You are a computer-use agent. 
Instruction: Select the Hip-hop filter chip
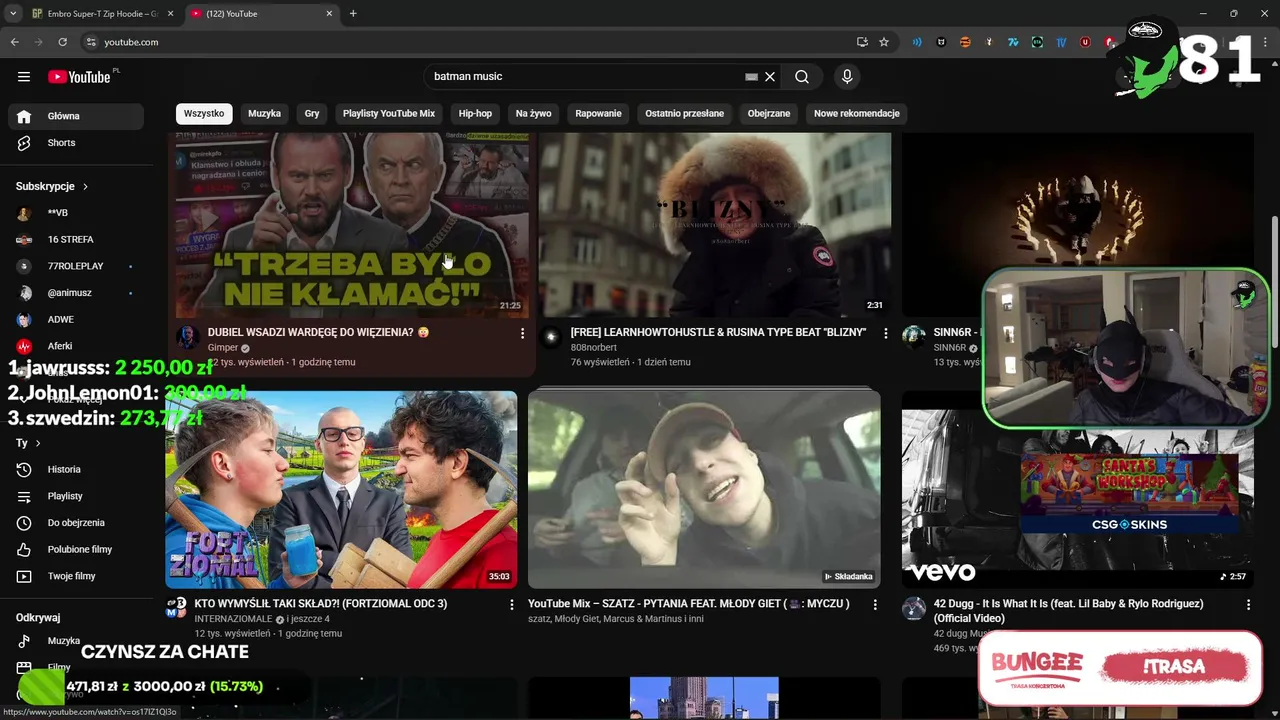pos(475,114)
